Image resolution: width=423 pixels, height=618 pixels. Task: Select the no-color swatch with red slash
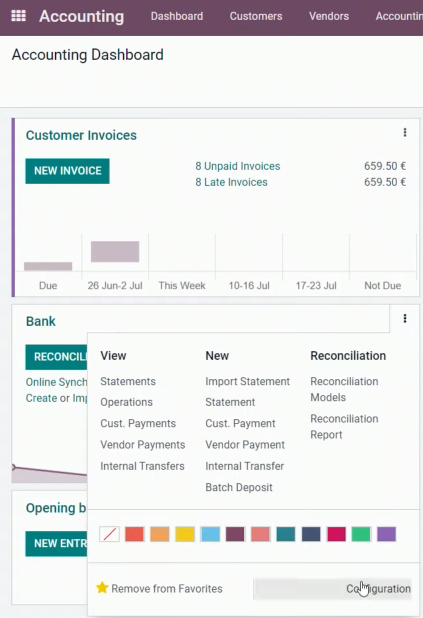110,534
